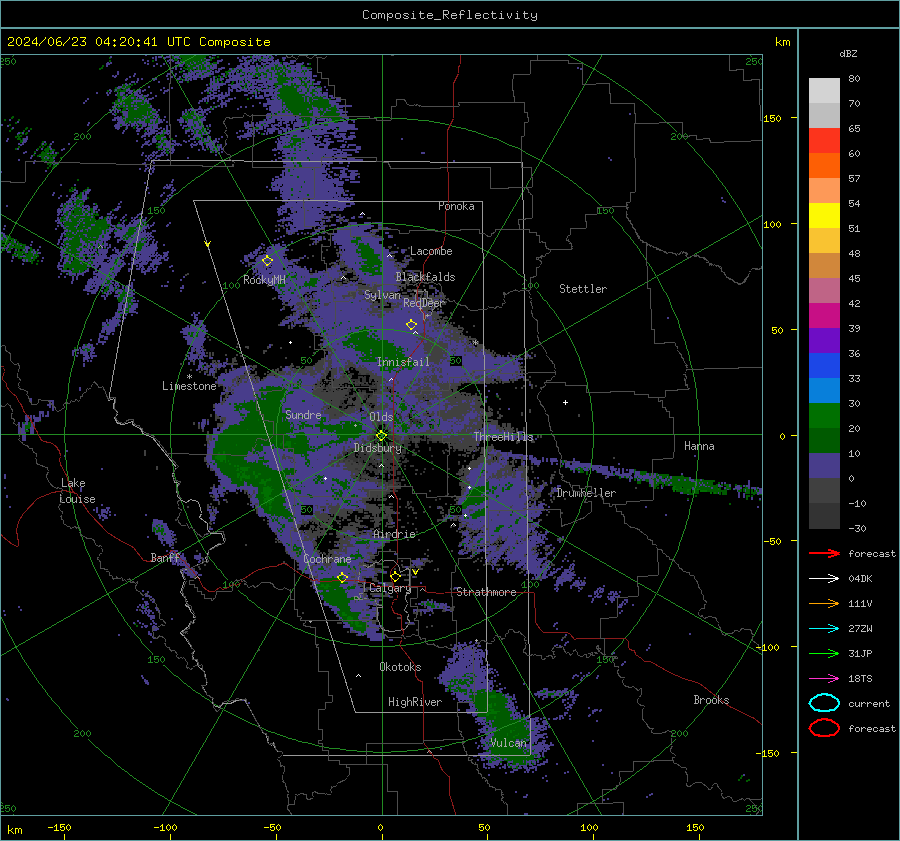The image size is (900, 841).
Task: Click the Olds city label
Action: click(381, 417)
